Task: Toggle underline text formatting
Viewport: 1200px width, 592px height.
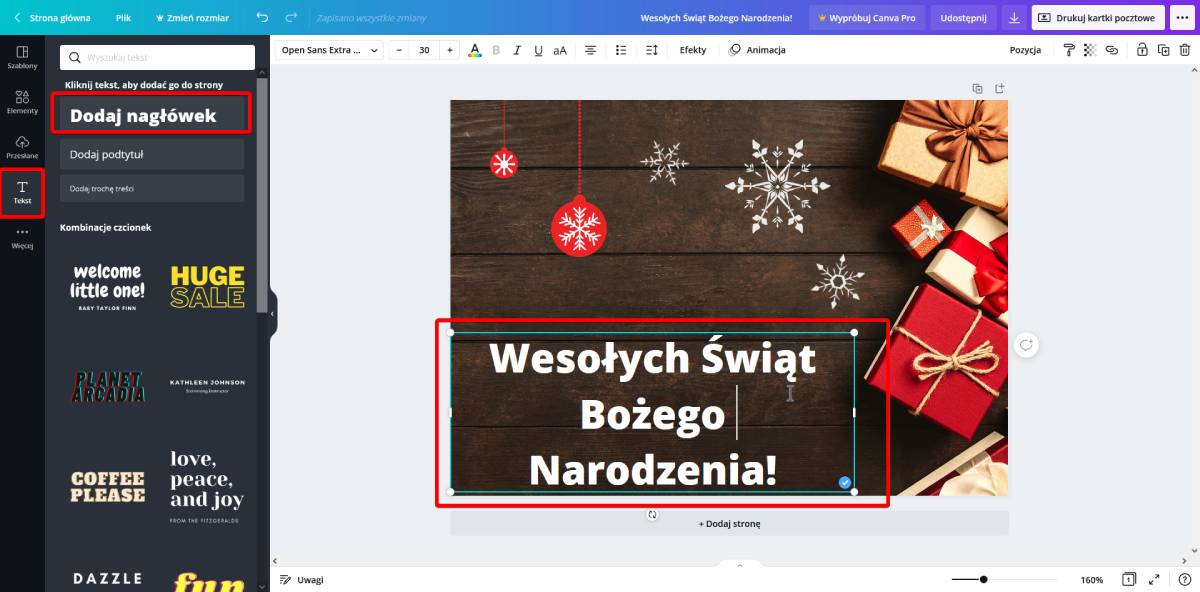Action: click(x=538, y=50)
